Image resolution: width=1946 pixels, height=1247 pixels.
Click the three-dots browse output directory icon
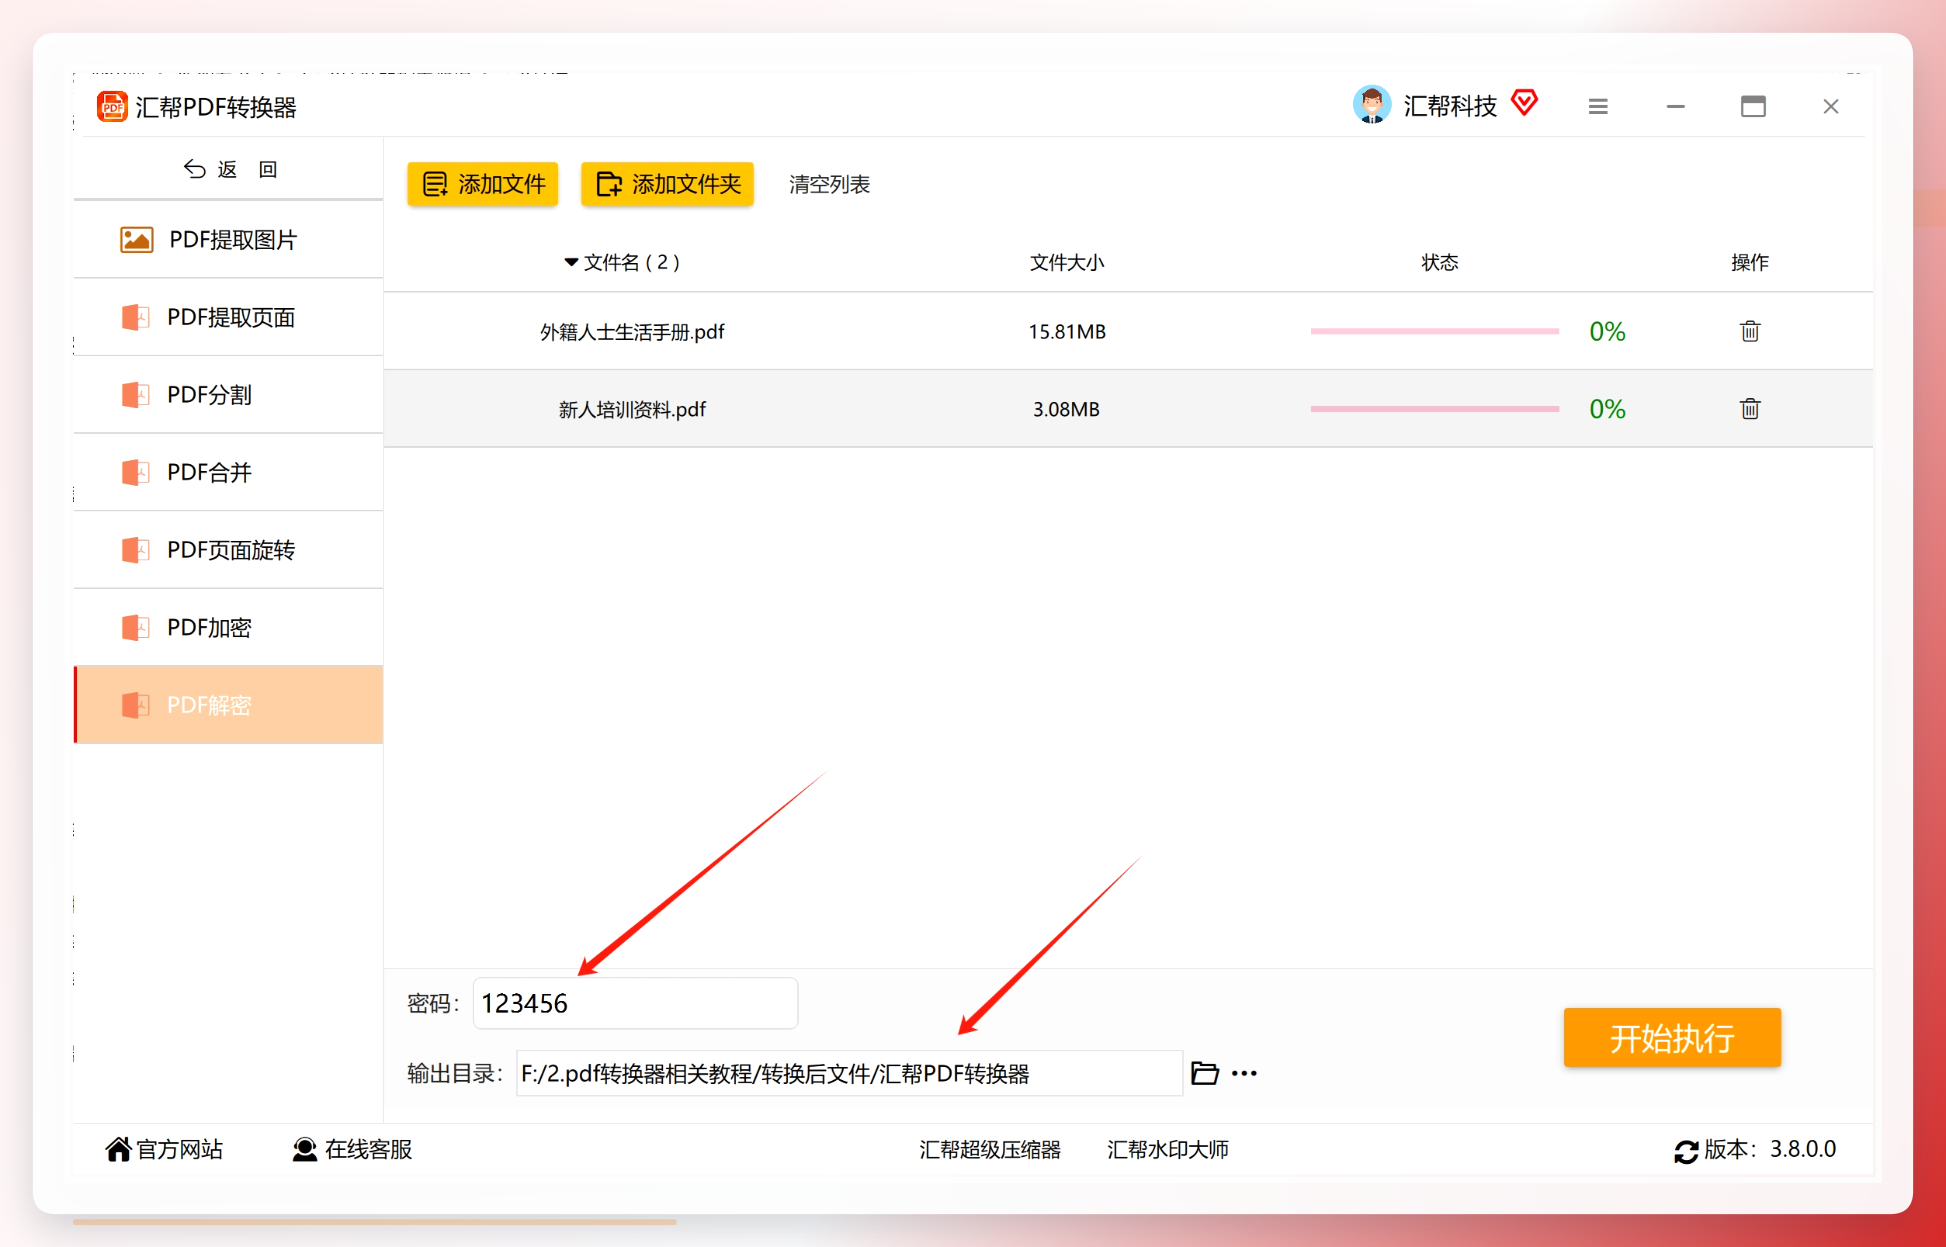[x=1245, y=1074]
